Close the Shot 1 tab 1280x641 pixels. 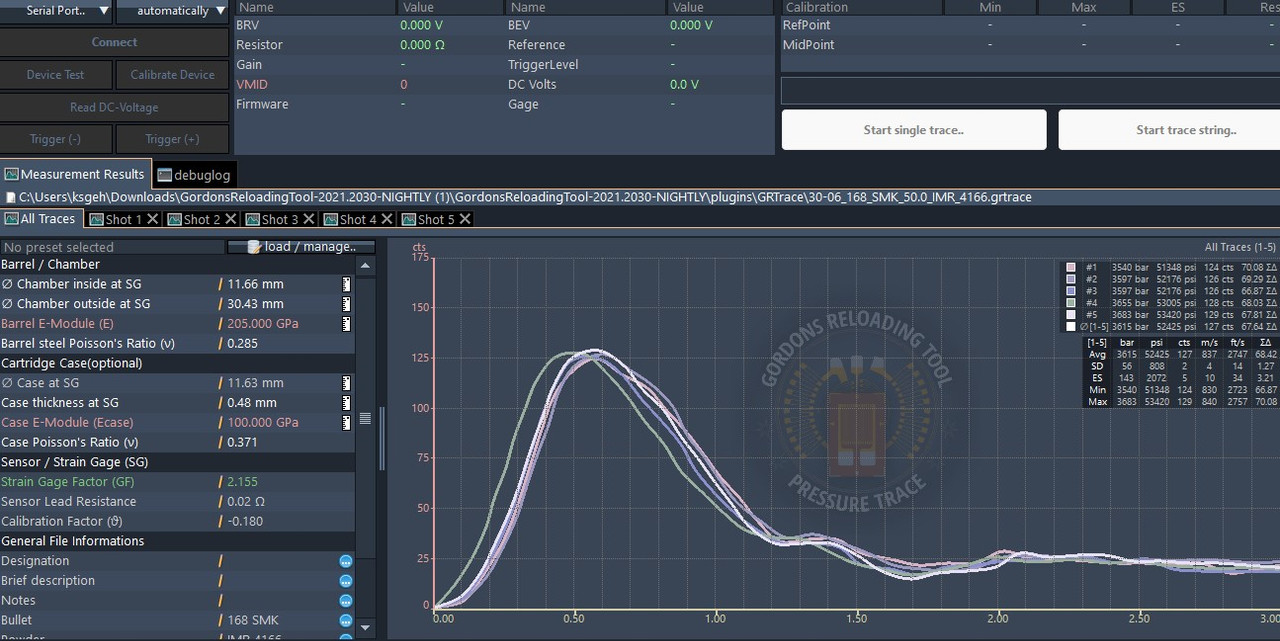pyautogui.click(x=153, y=219)
